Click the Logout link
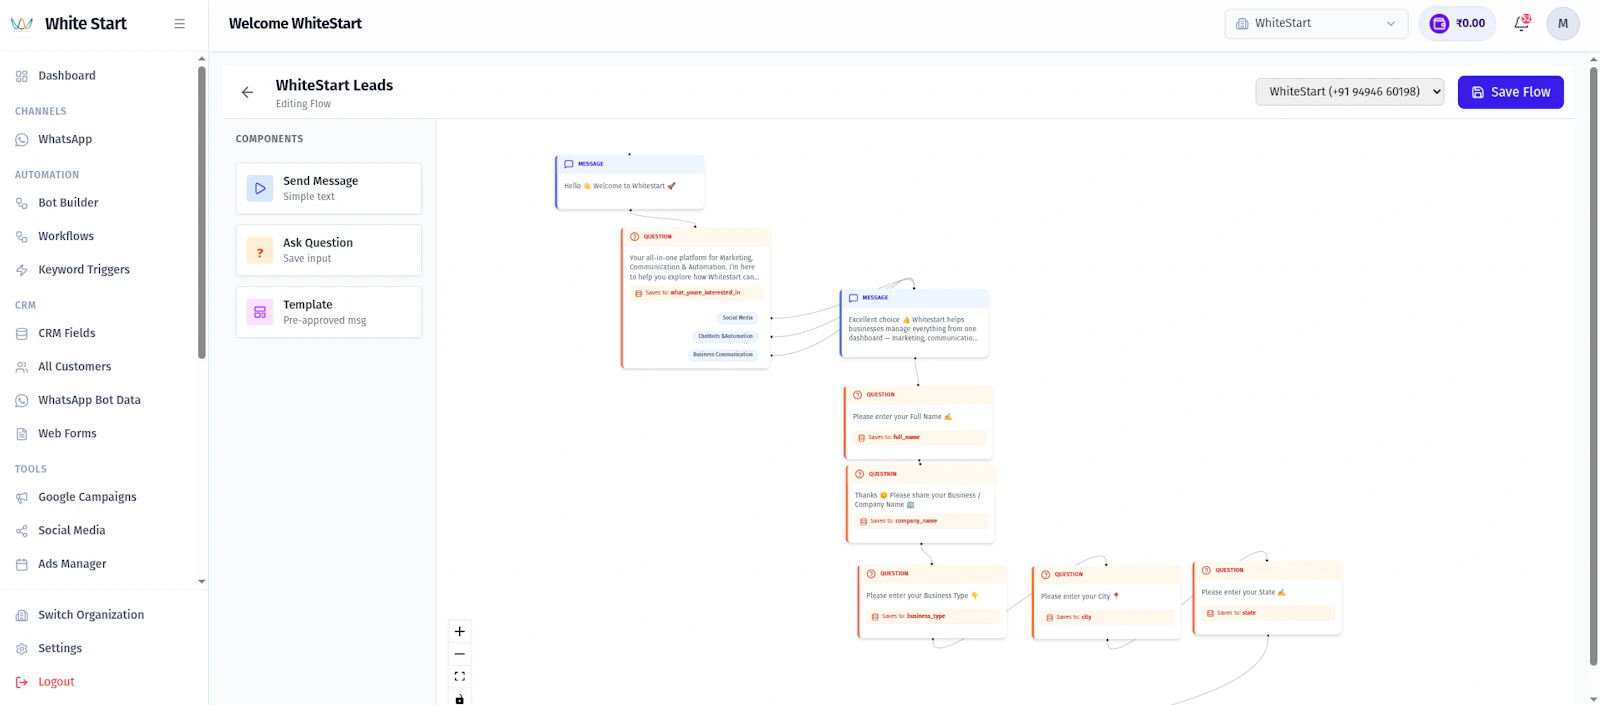The width and height of the screenshot is (1600, 705). [x=57, y=682]
